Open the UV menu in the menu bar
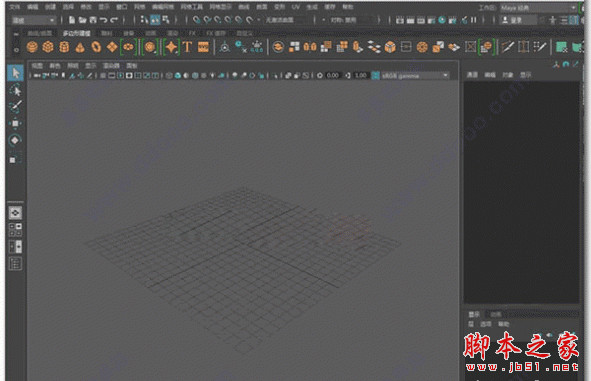The width and height of the screenshot is (591, 381). coord(296,7)
